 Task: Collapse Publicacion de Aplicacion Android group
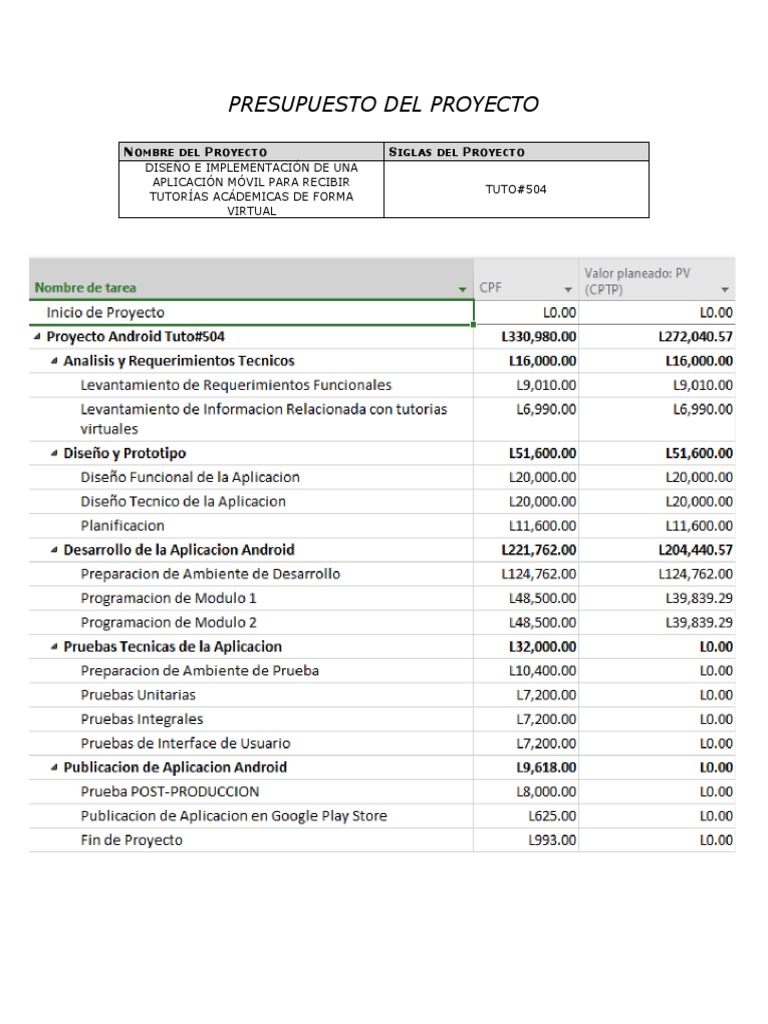coord(54,767)
